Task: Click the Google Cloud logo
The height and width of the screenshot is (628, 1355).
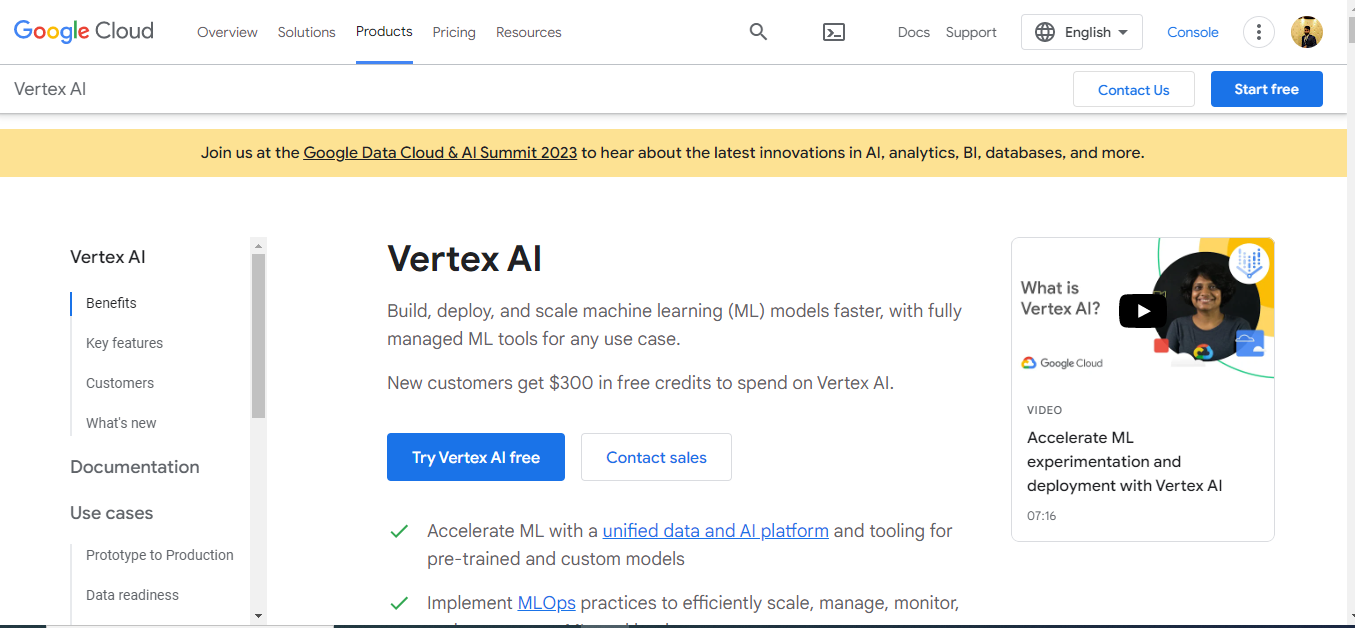Action: point(84,31)
